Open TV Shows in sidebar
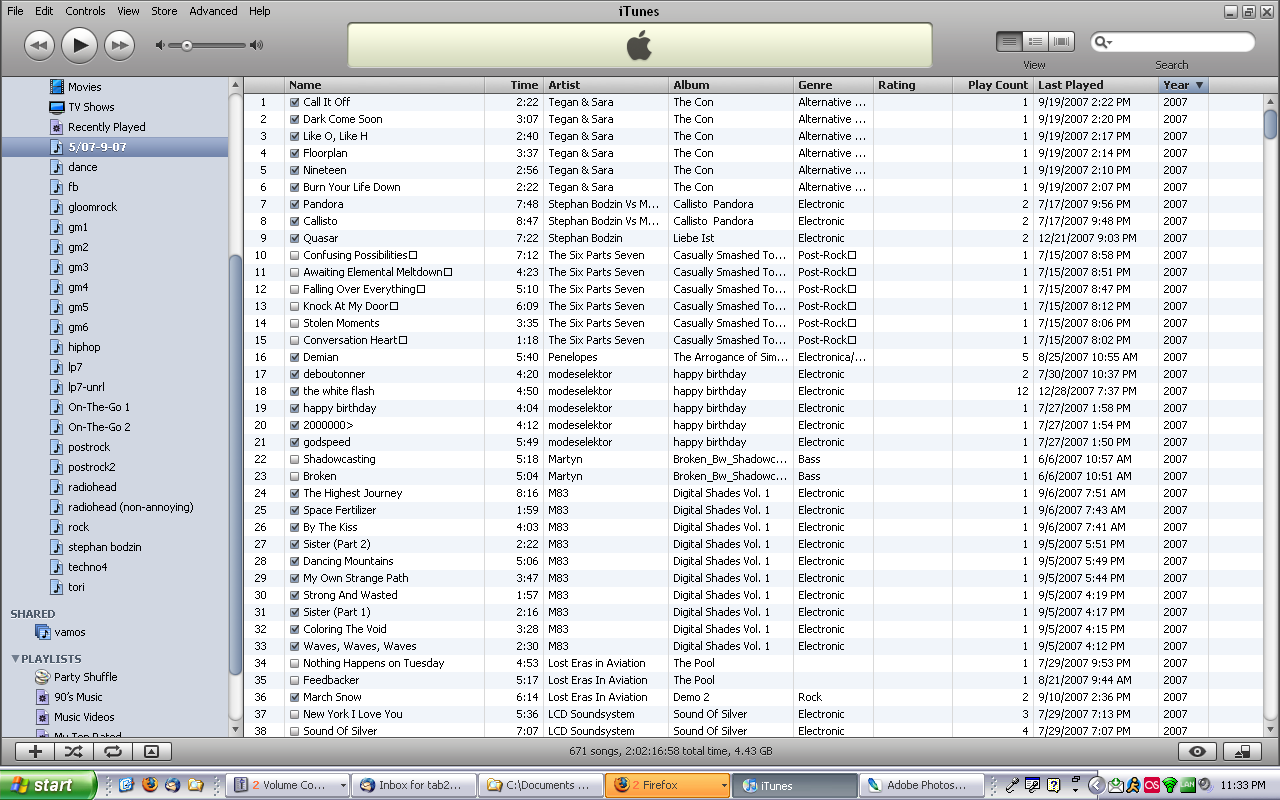 tap(90, 107)
